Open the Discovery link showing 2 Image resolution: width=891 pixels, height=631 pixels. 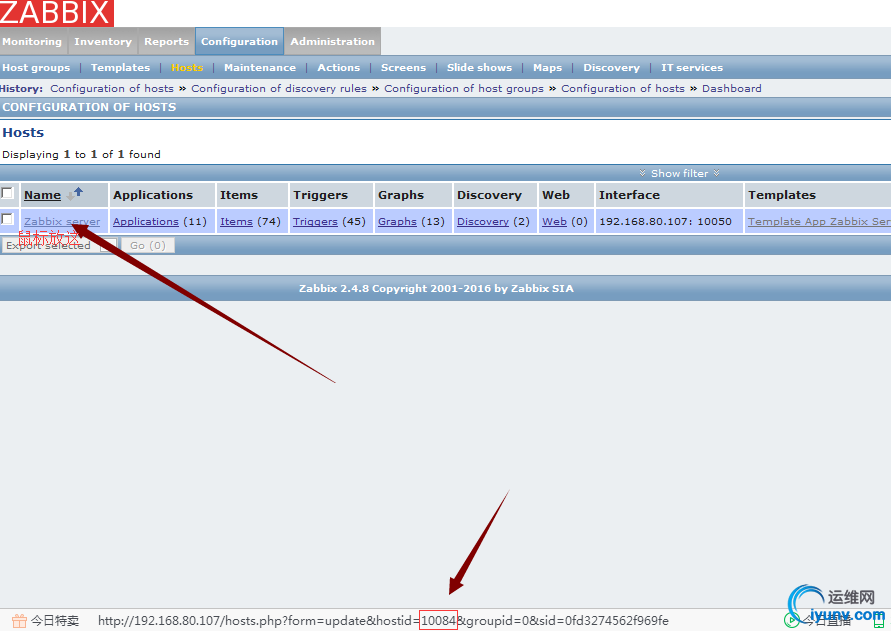483,222
